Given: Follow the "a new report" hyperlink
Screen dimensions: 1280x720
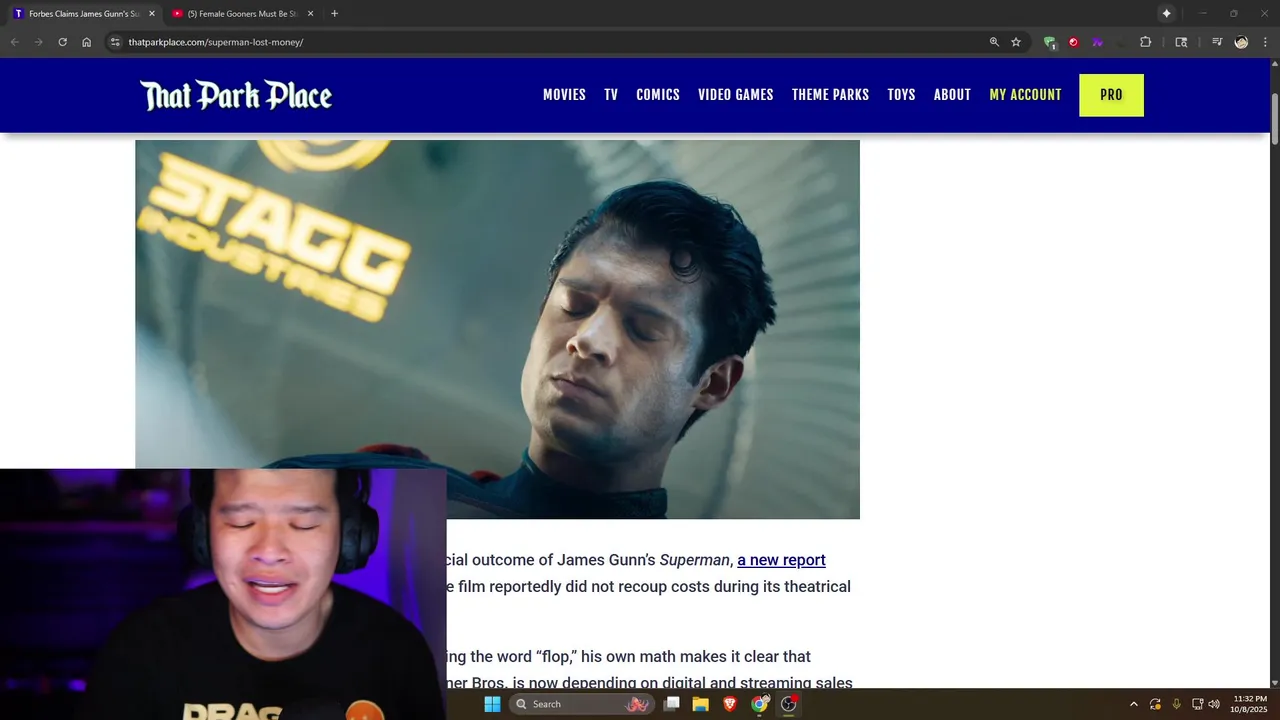Looking at the screenshot, I should pos(781,560).
